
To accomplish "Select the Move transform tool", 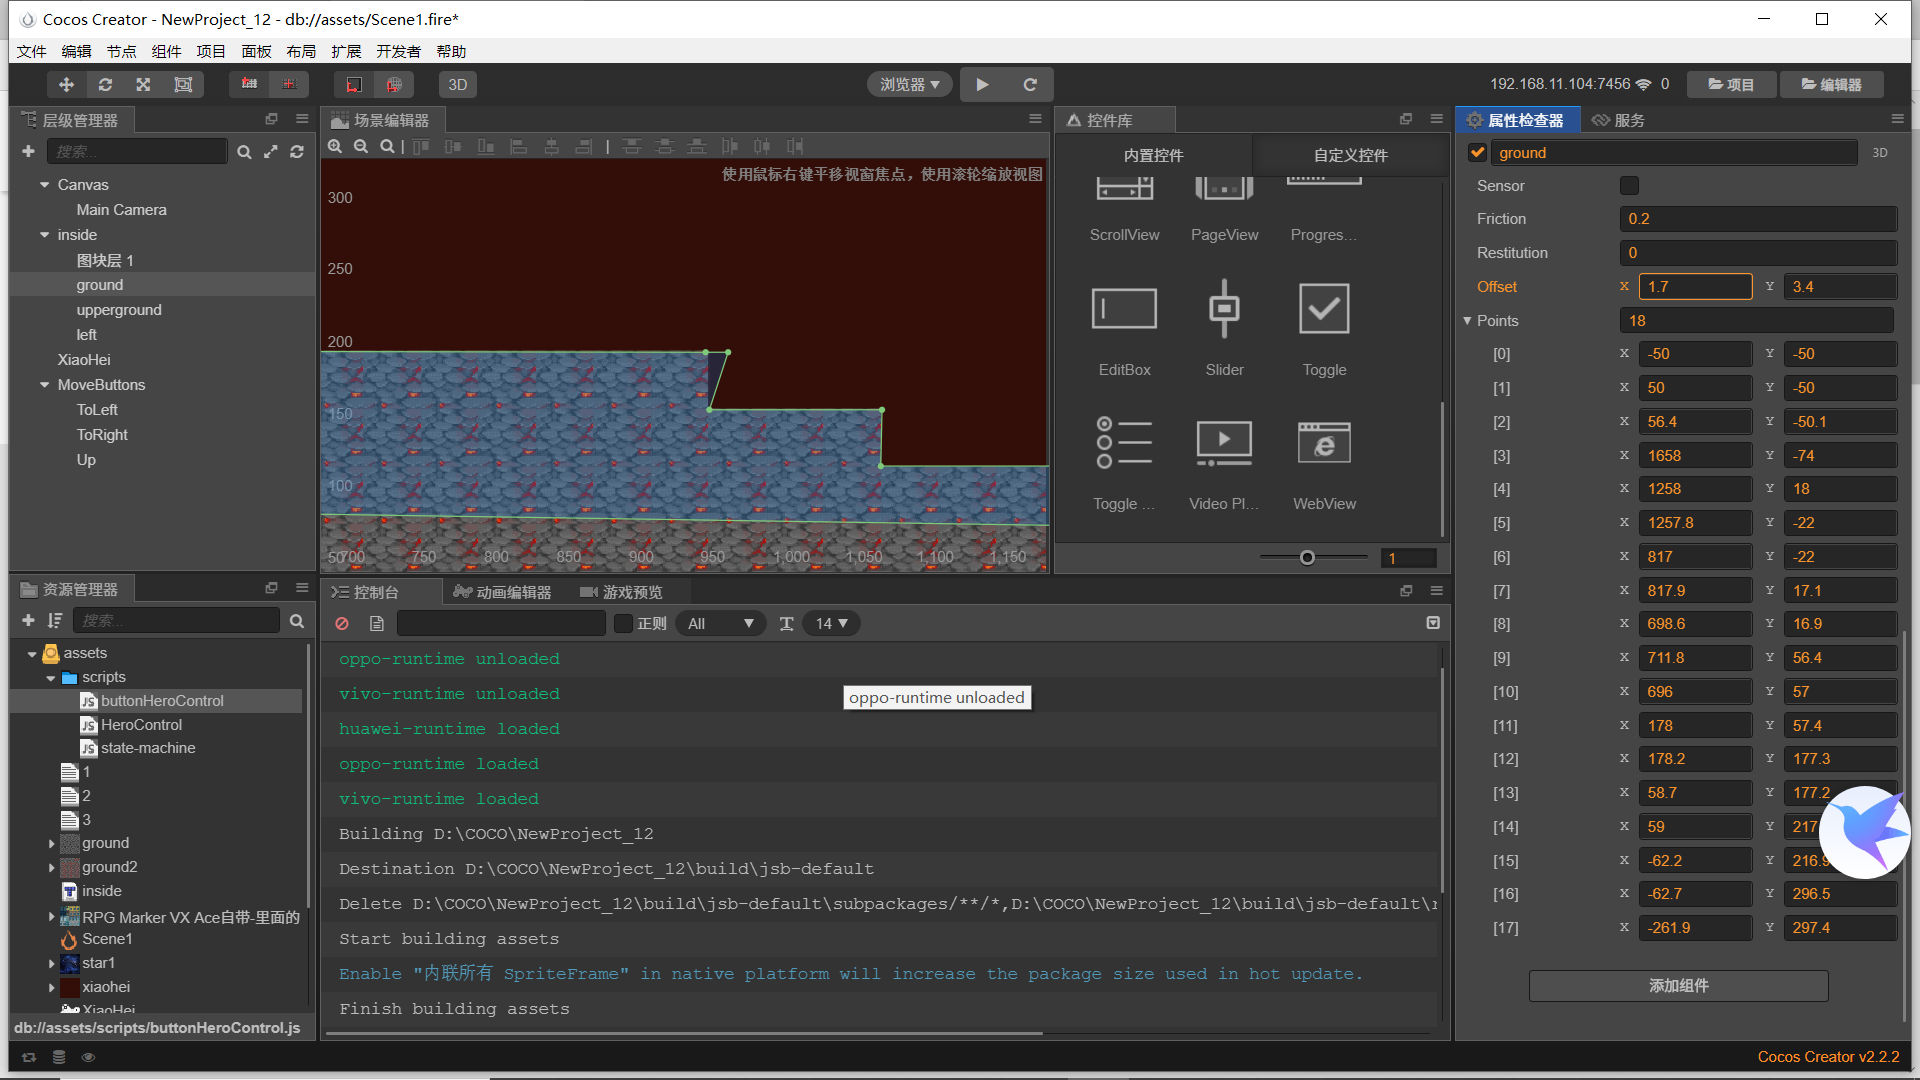I will pyautogui.click(x=66, y=85).
